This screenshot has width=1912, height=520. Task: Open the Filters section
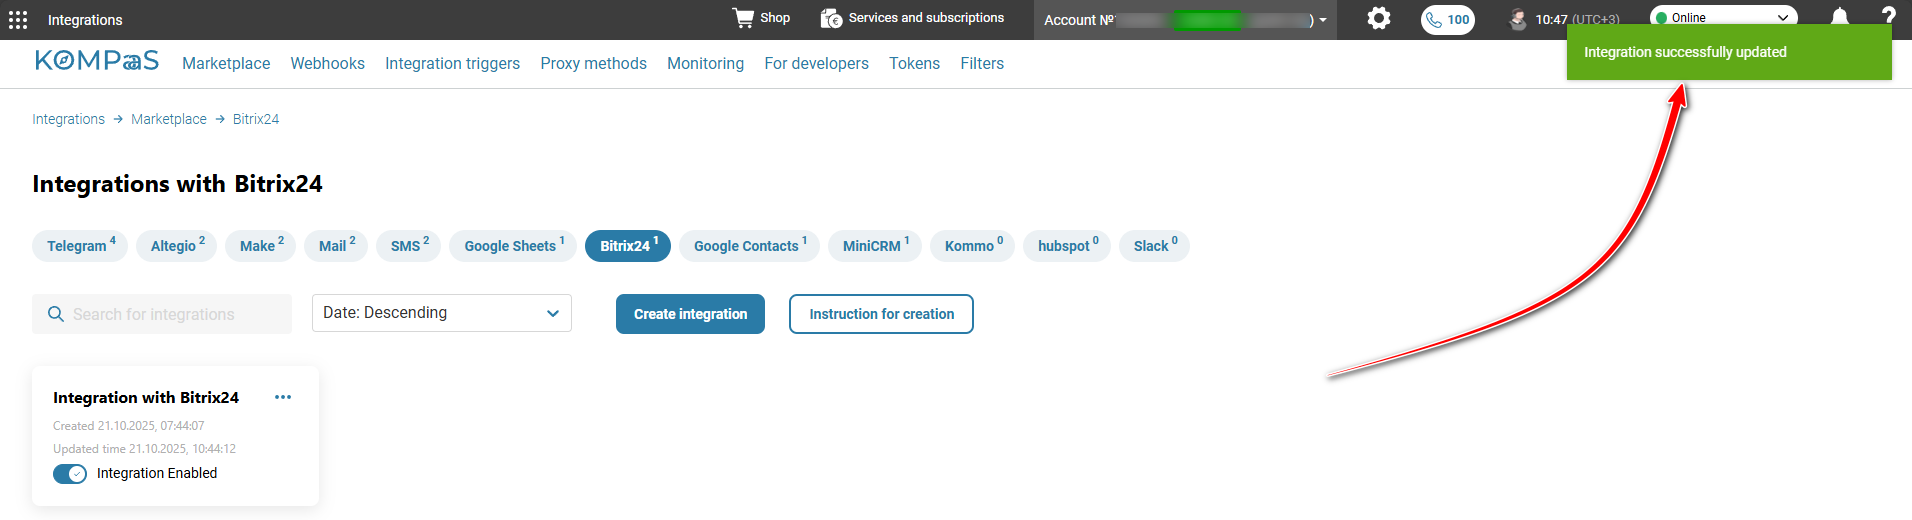click(982, 63)
